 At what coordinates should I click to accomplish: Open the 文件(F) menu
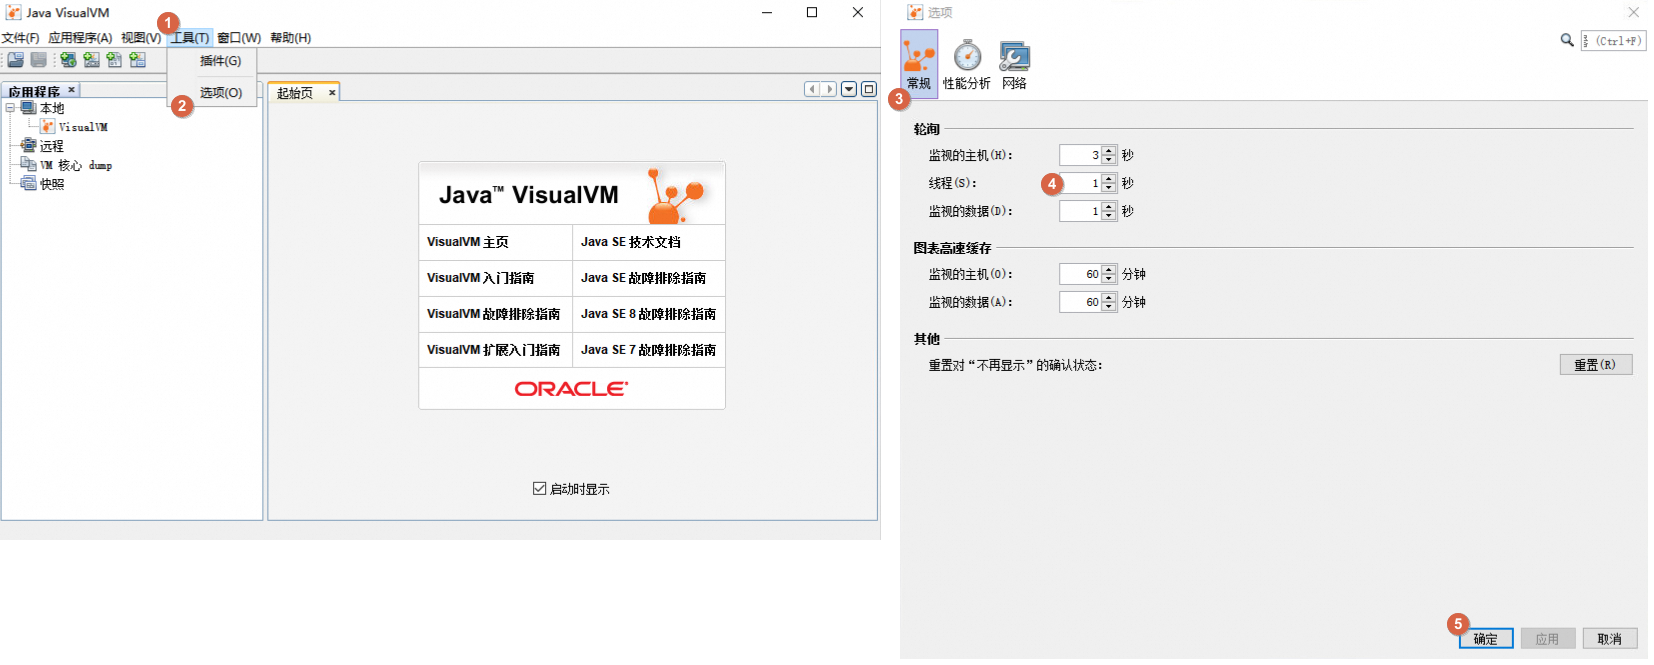coord(20,38)
